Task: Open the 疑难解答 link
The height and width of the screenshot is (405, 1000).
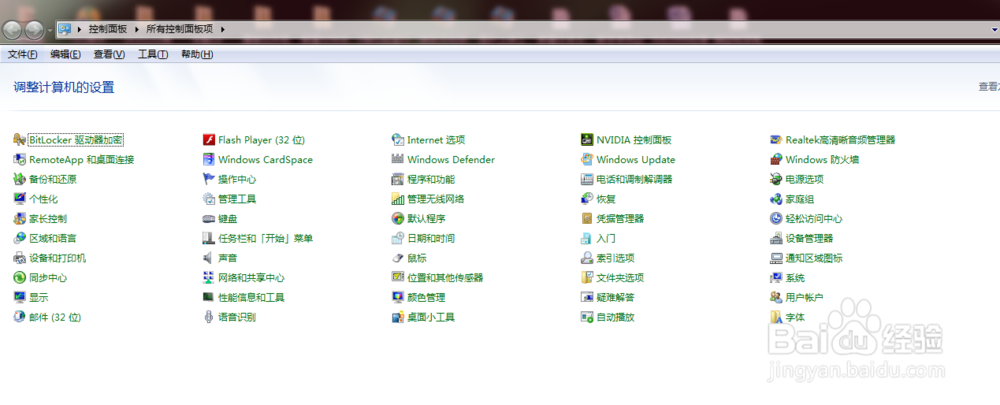Action: pos(615,298)
